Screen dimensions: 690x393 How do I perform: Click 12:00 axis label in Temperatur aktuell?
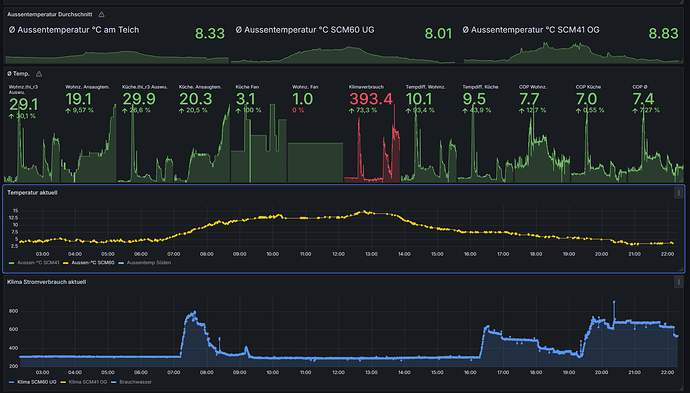pyautogui.click(x=338, y=254)
